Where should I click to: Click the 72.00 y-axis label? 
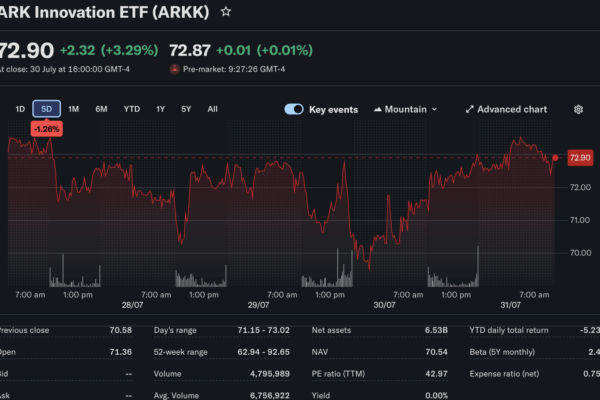[580, 187]
